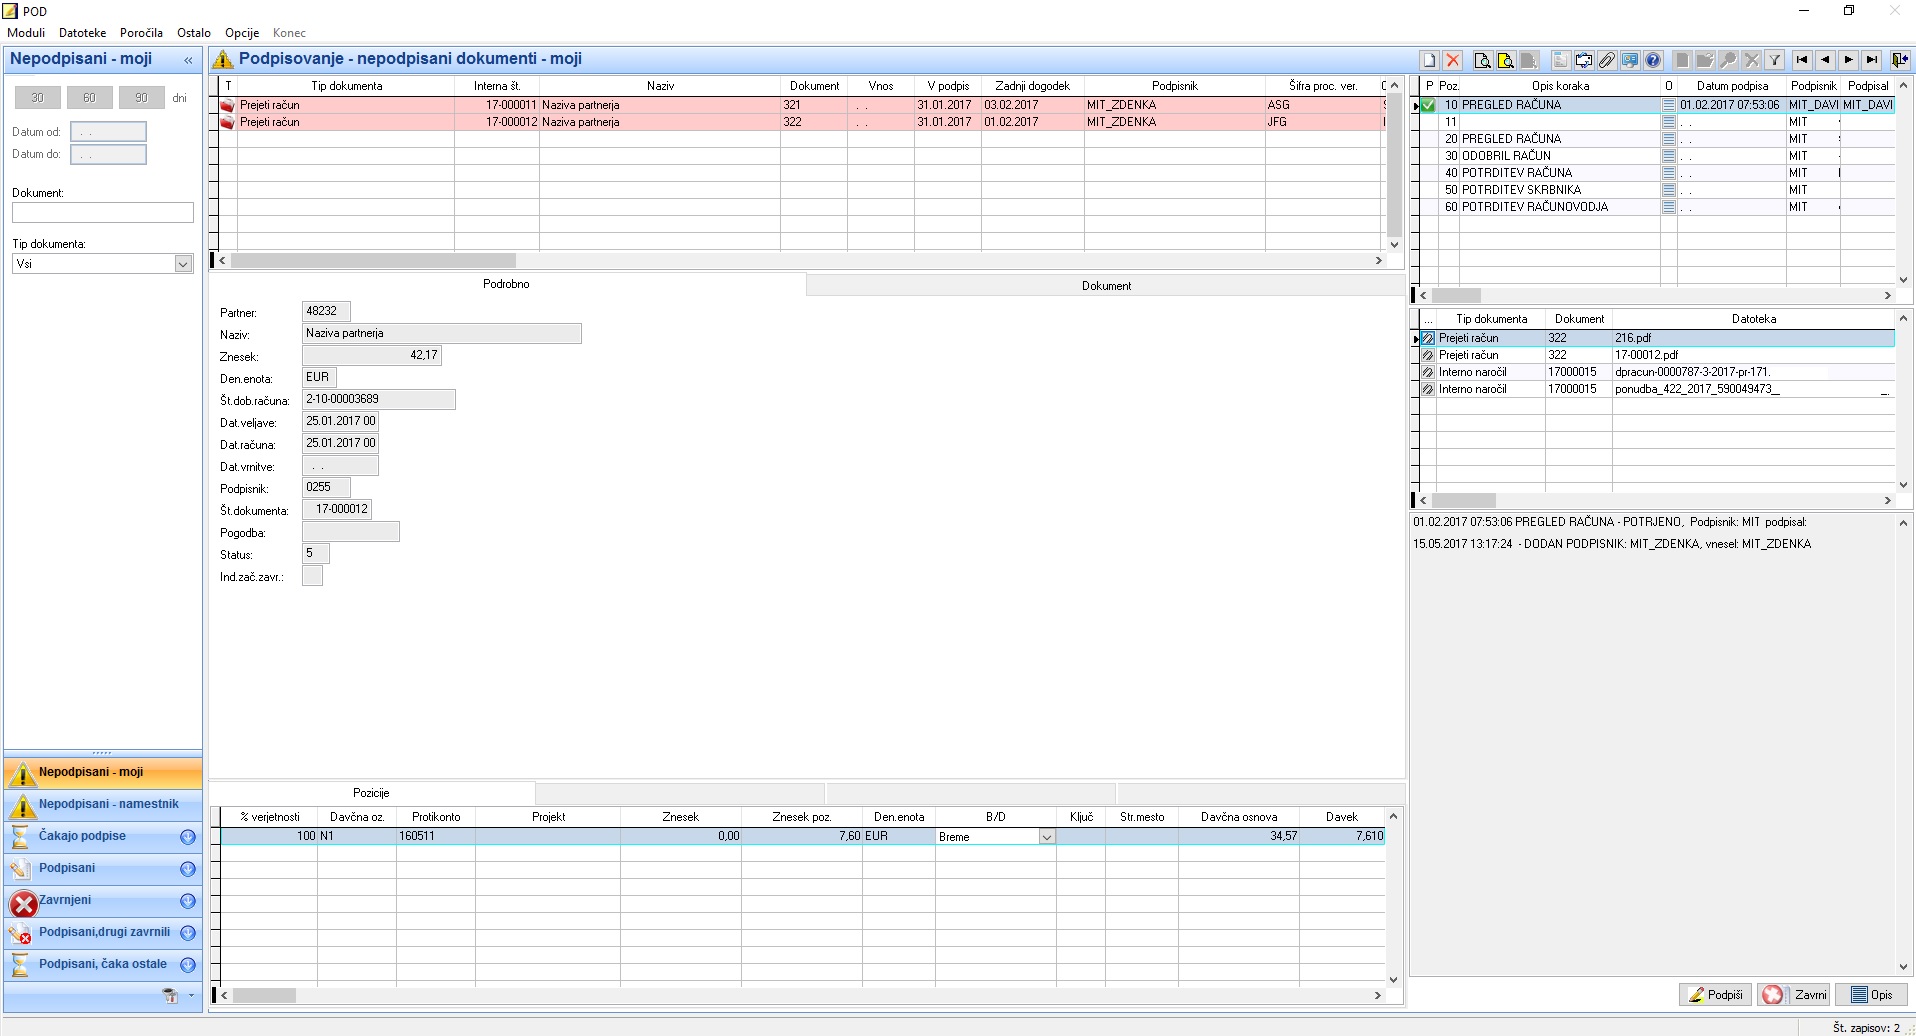Collapse the Nepodpisani - moji side panel
Viewport: 1916px width, 1036px height.
pos(188,60)
